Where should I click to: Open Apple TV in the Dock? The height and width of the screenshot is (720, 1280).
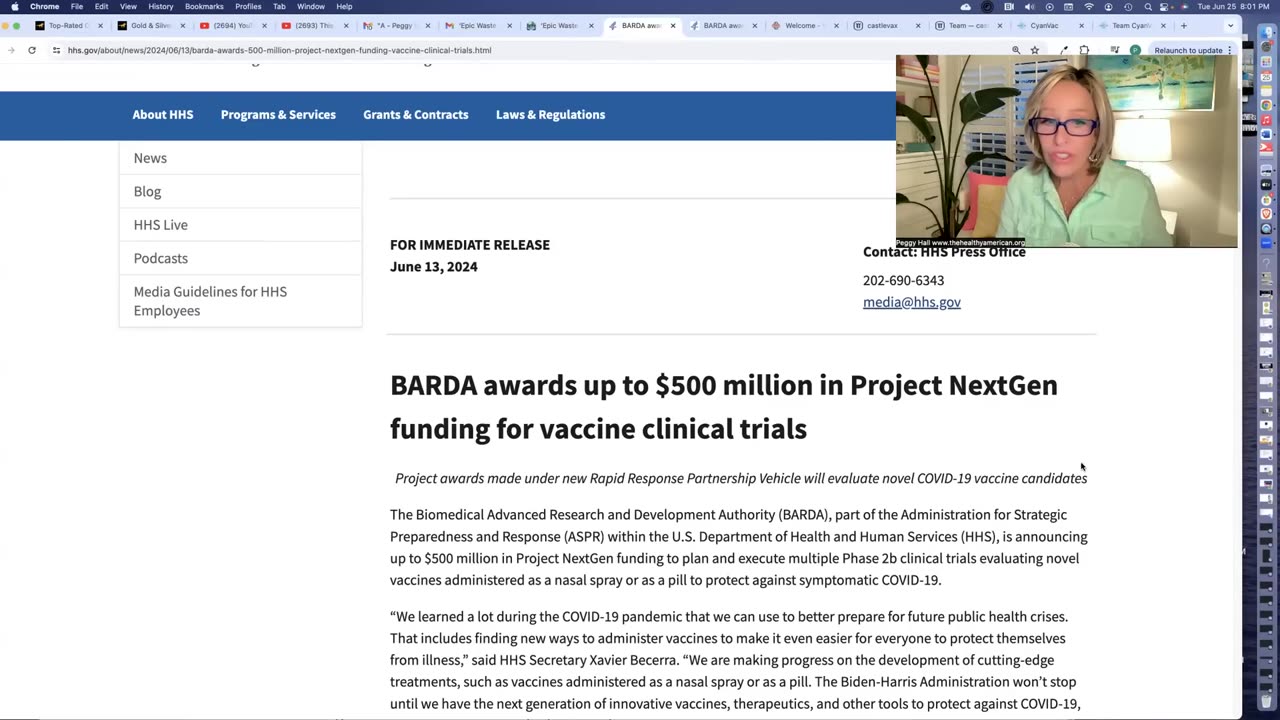point(1266,185)
